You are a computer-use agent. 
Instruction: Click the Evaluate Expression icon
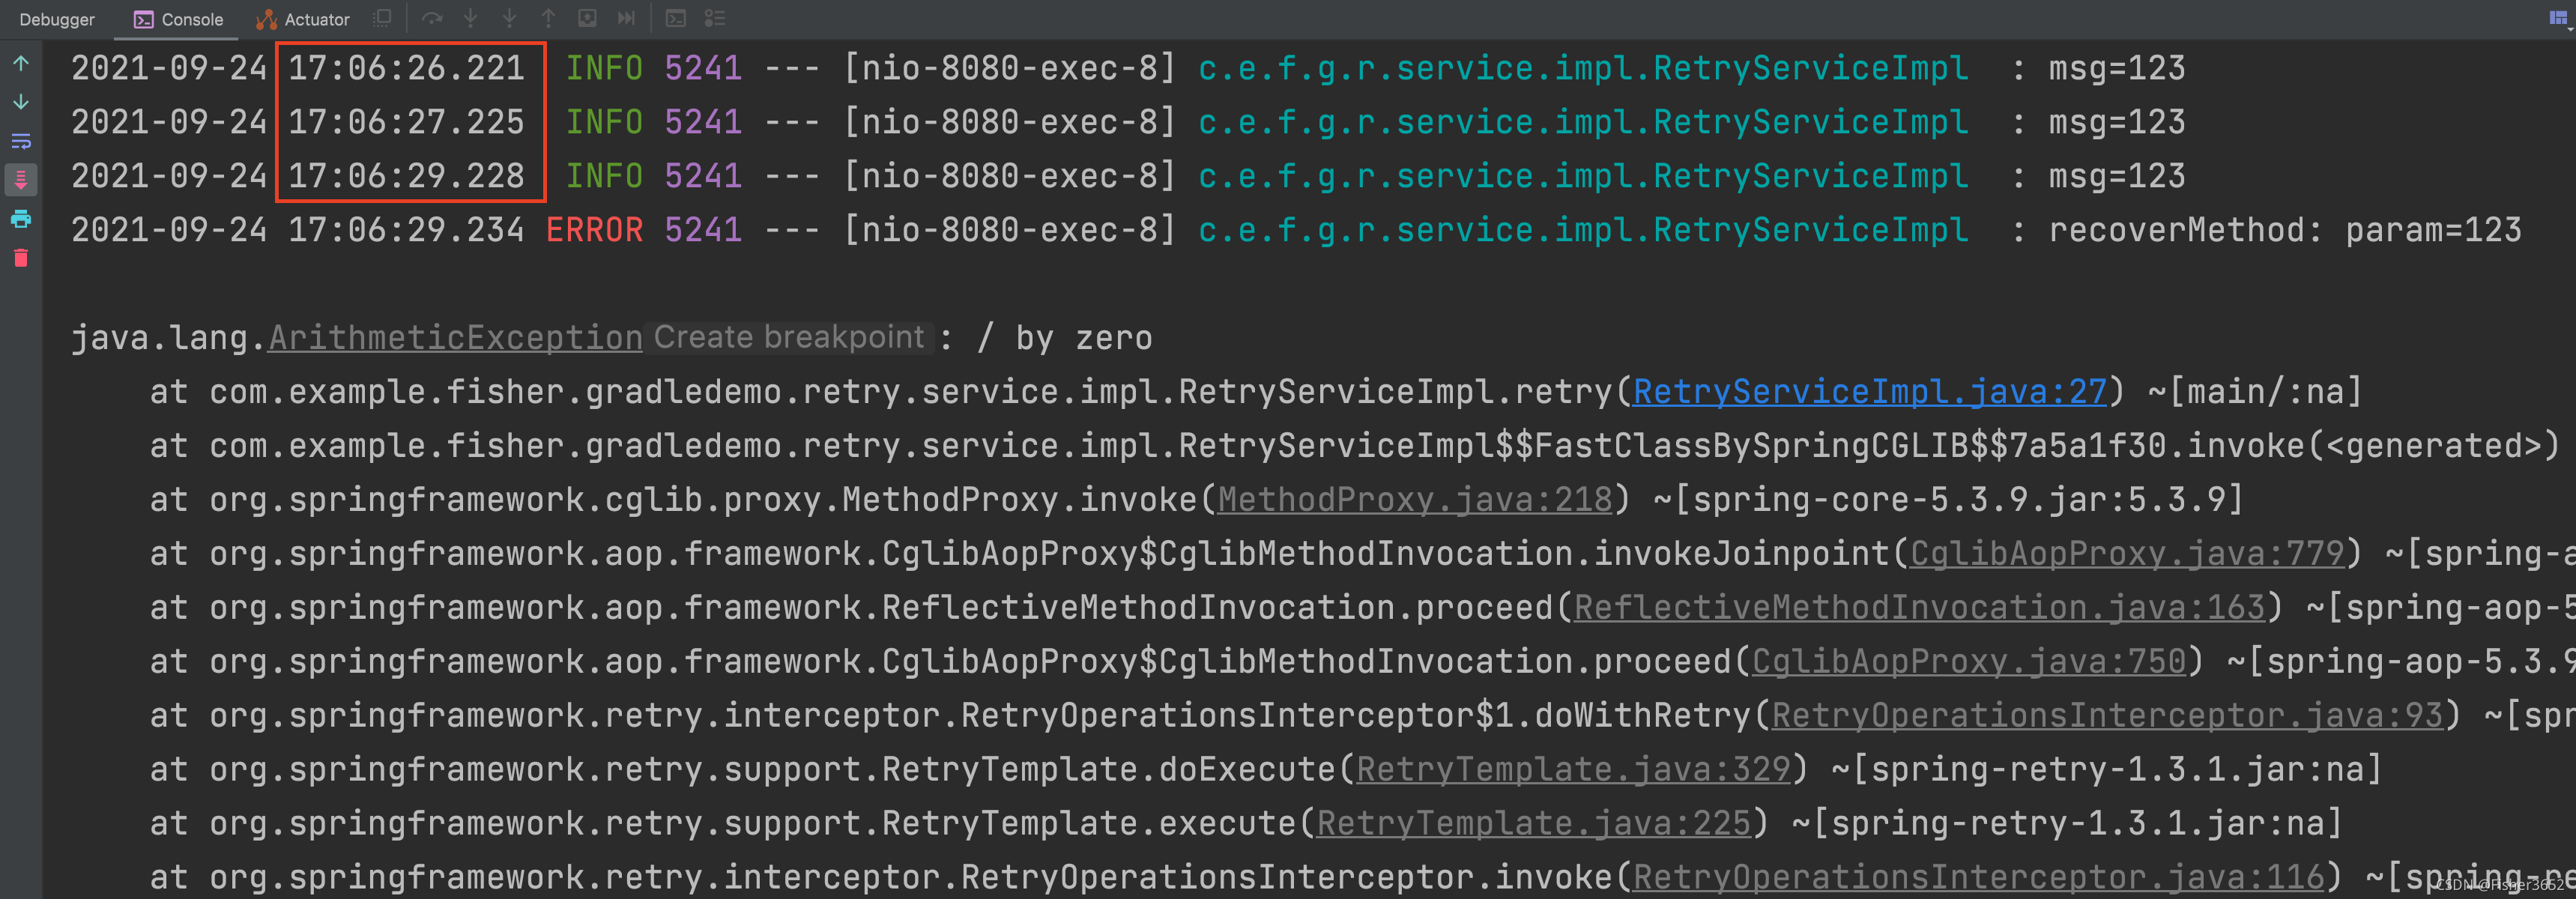pyautogui.click(x=676, y=18)
